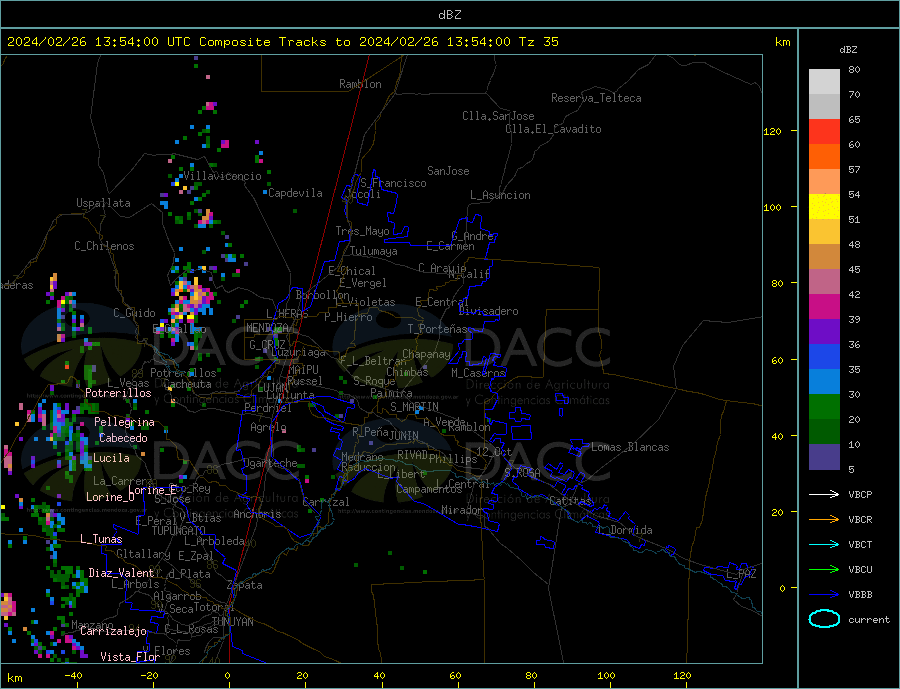Click the Cabecedo map label
900x689 pixels.
[x=123, y=439]
